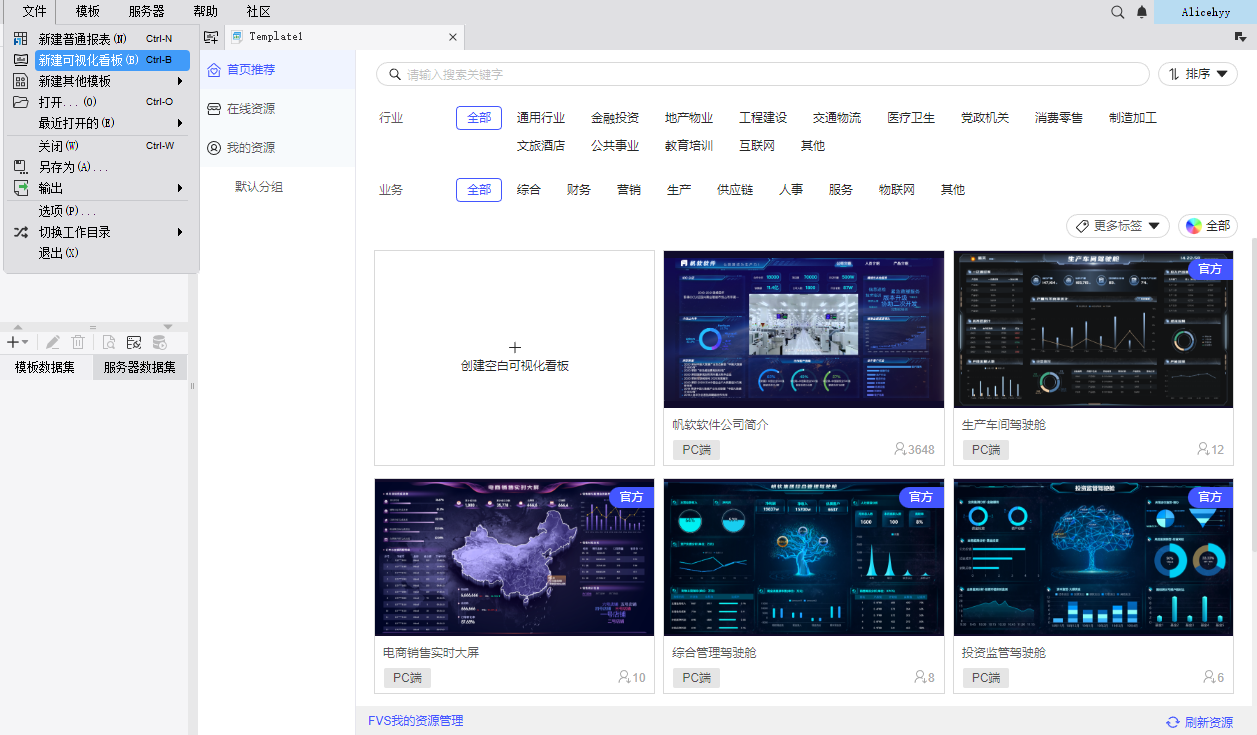Select 默认分组 group

point(259,186)
